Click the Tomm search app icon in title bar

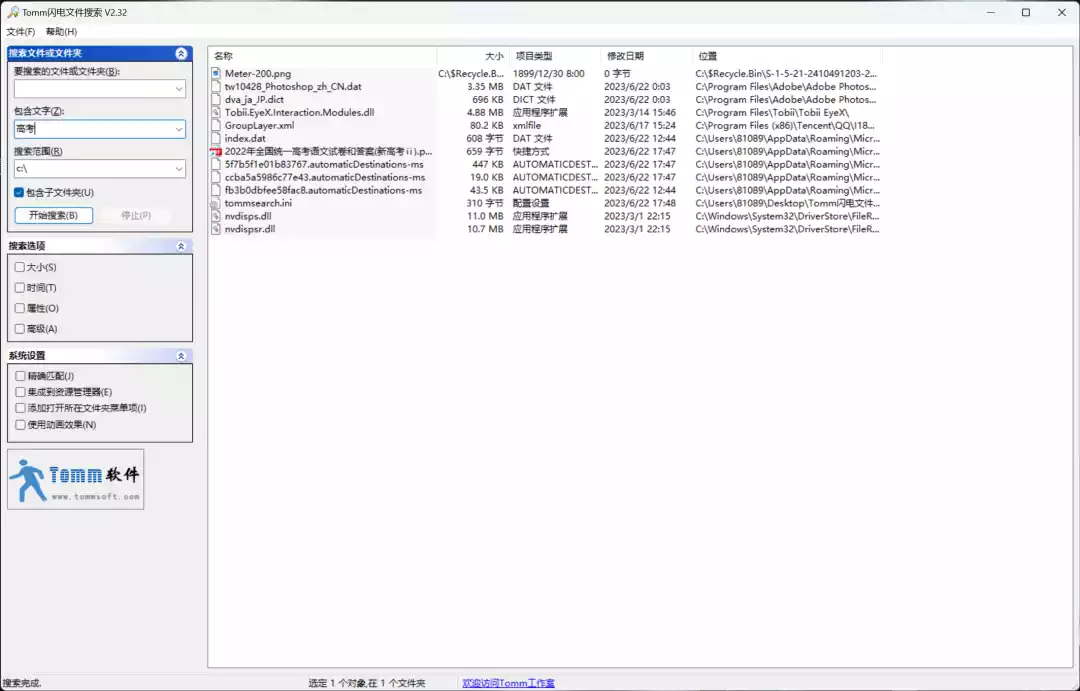point(12,12)
